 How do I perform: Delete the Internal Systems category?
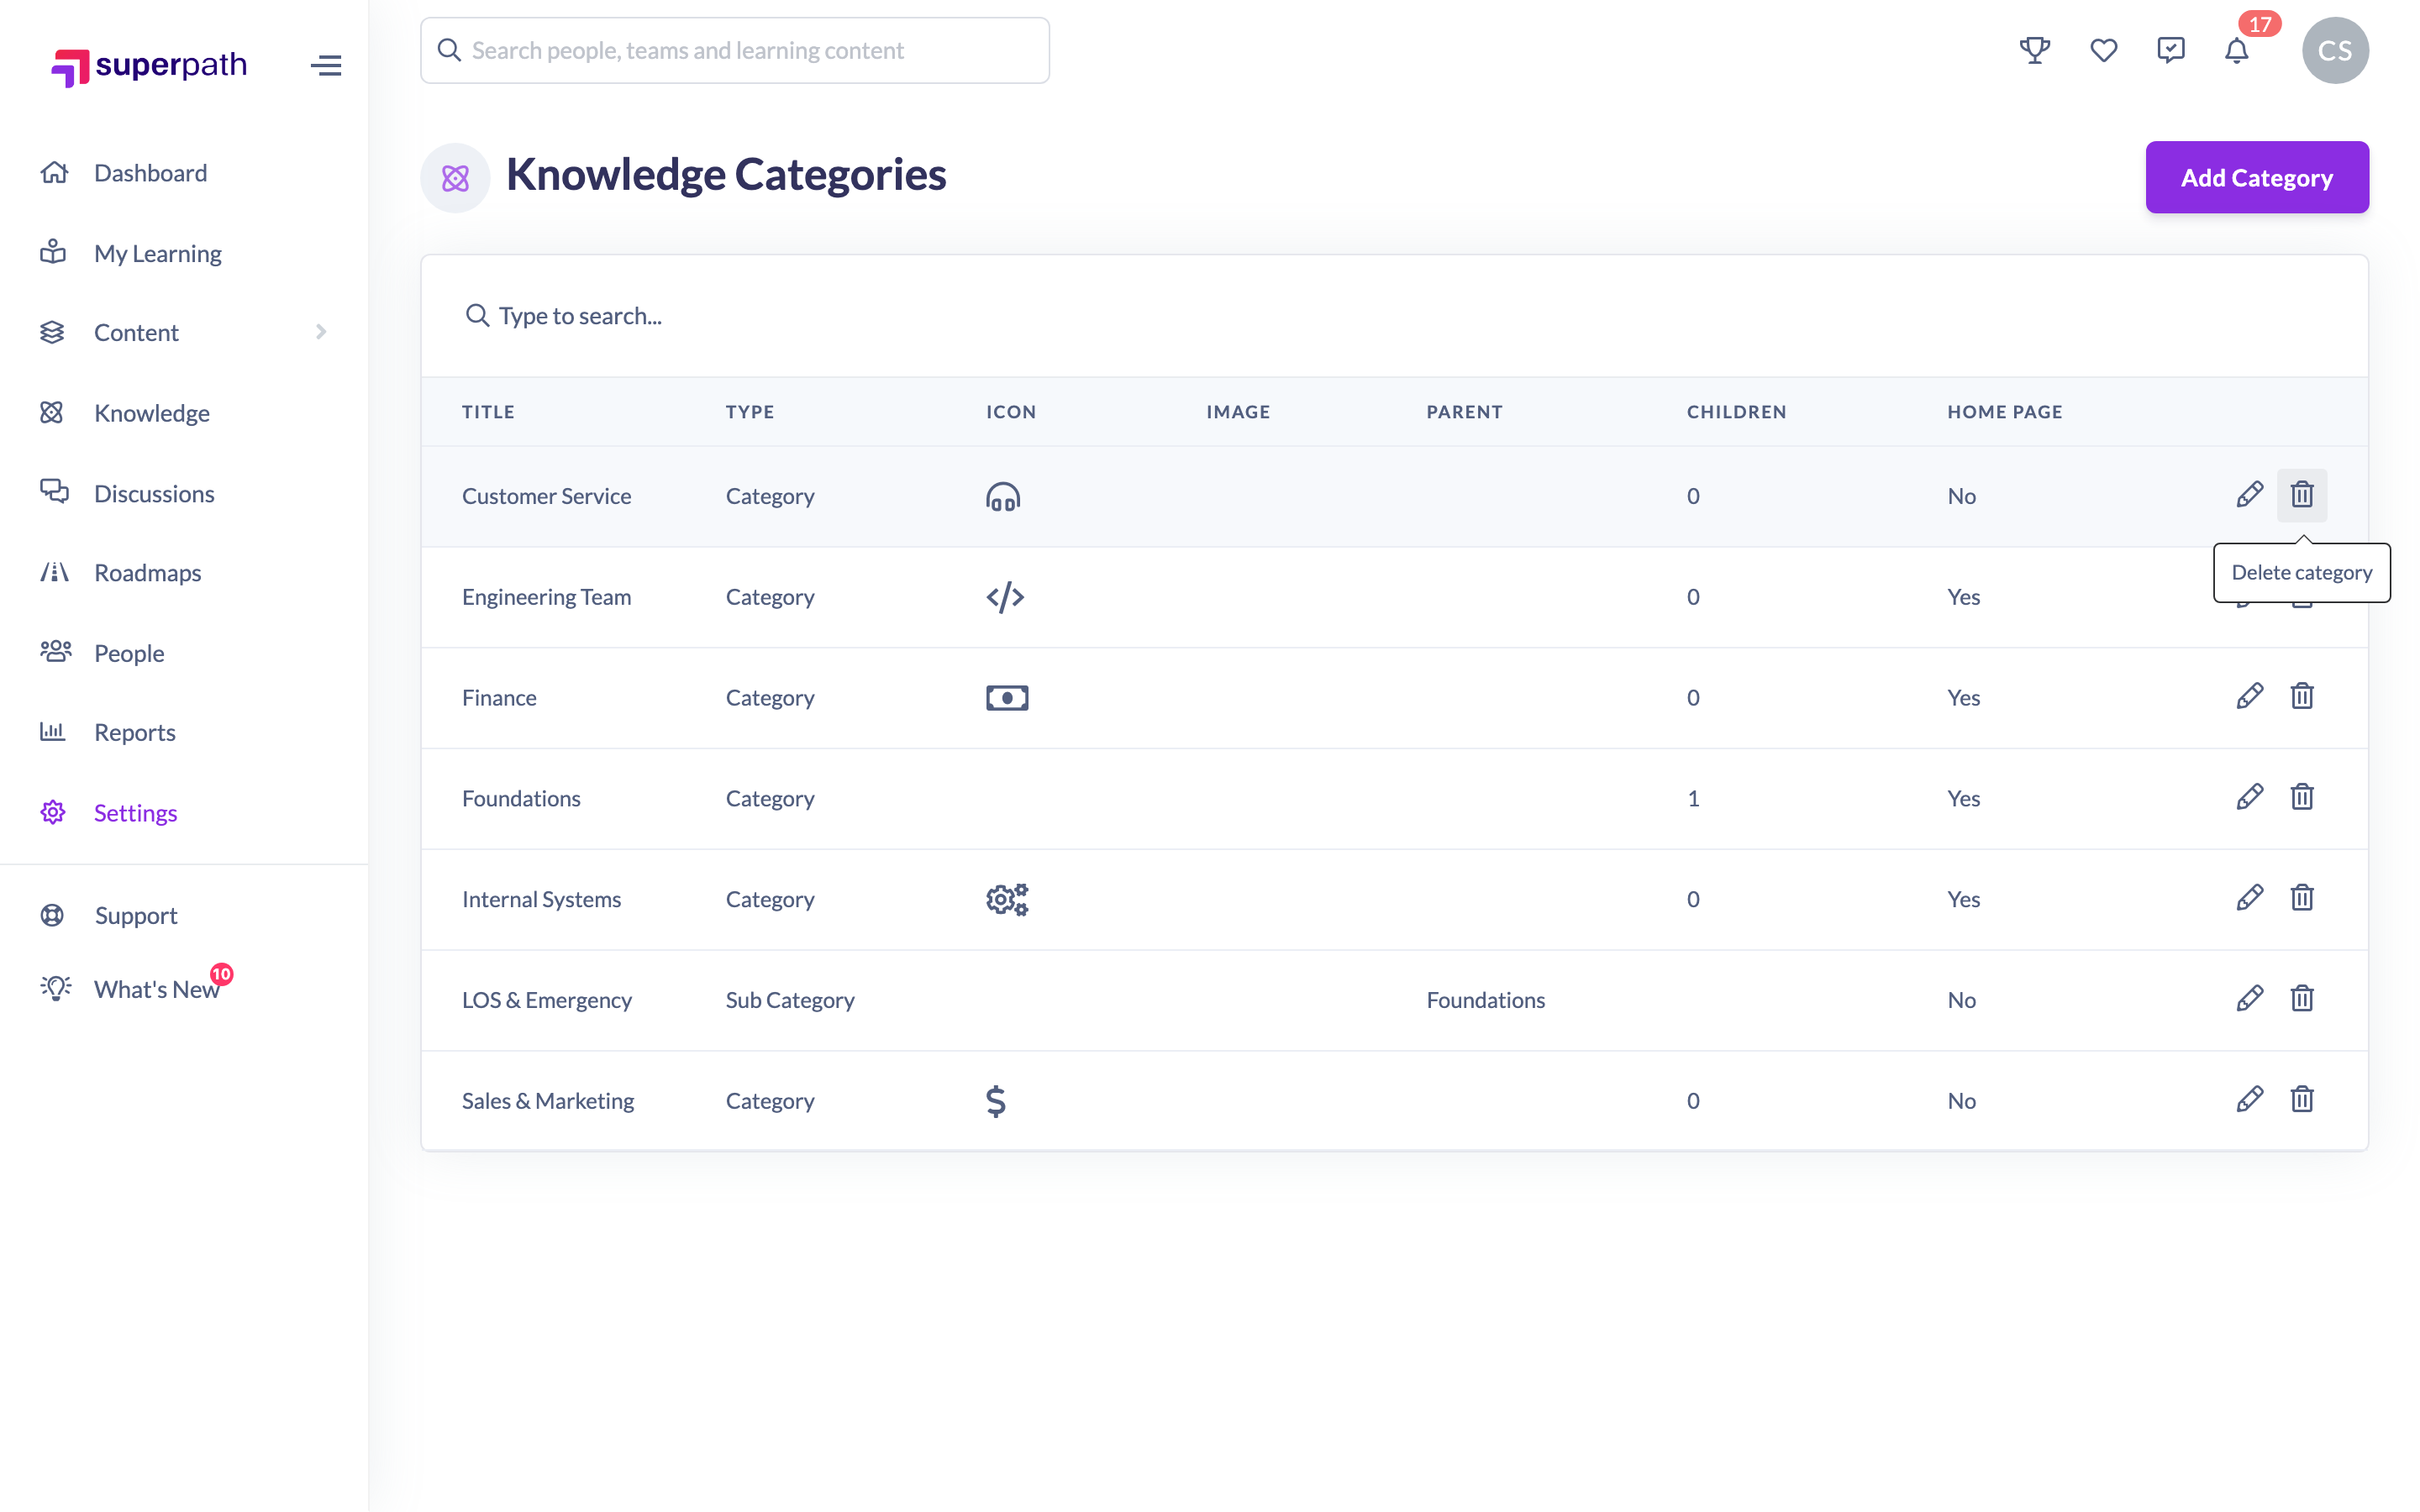point(2302,898)
